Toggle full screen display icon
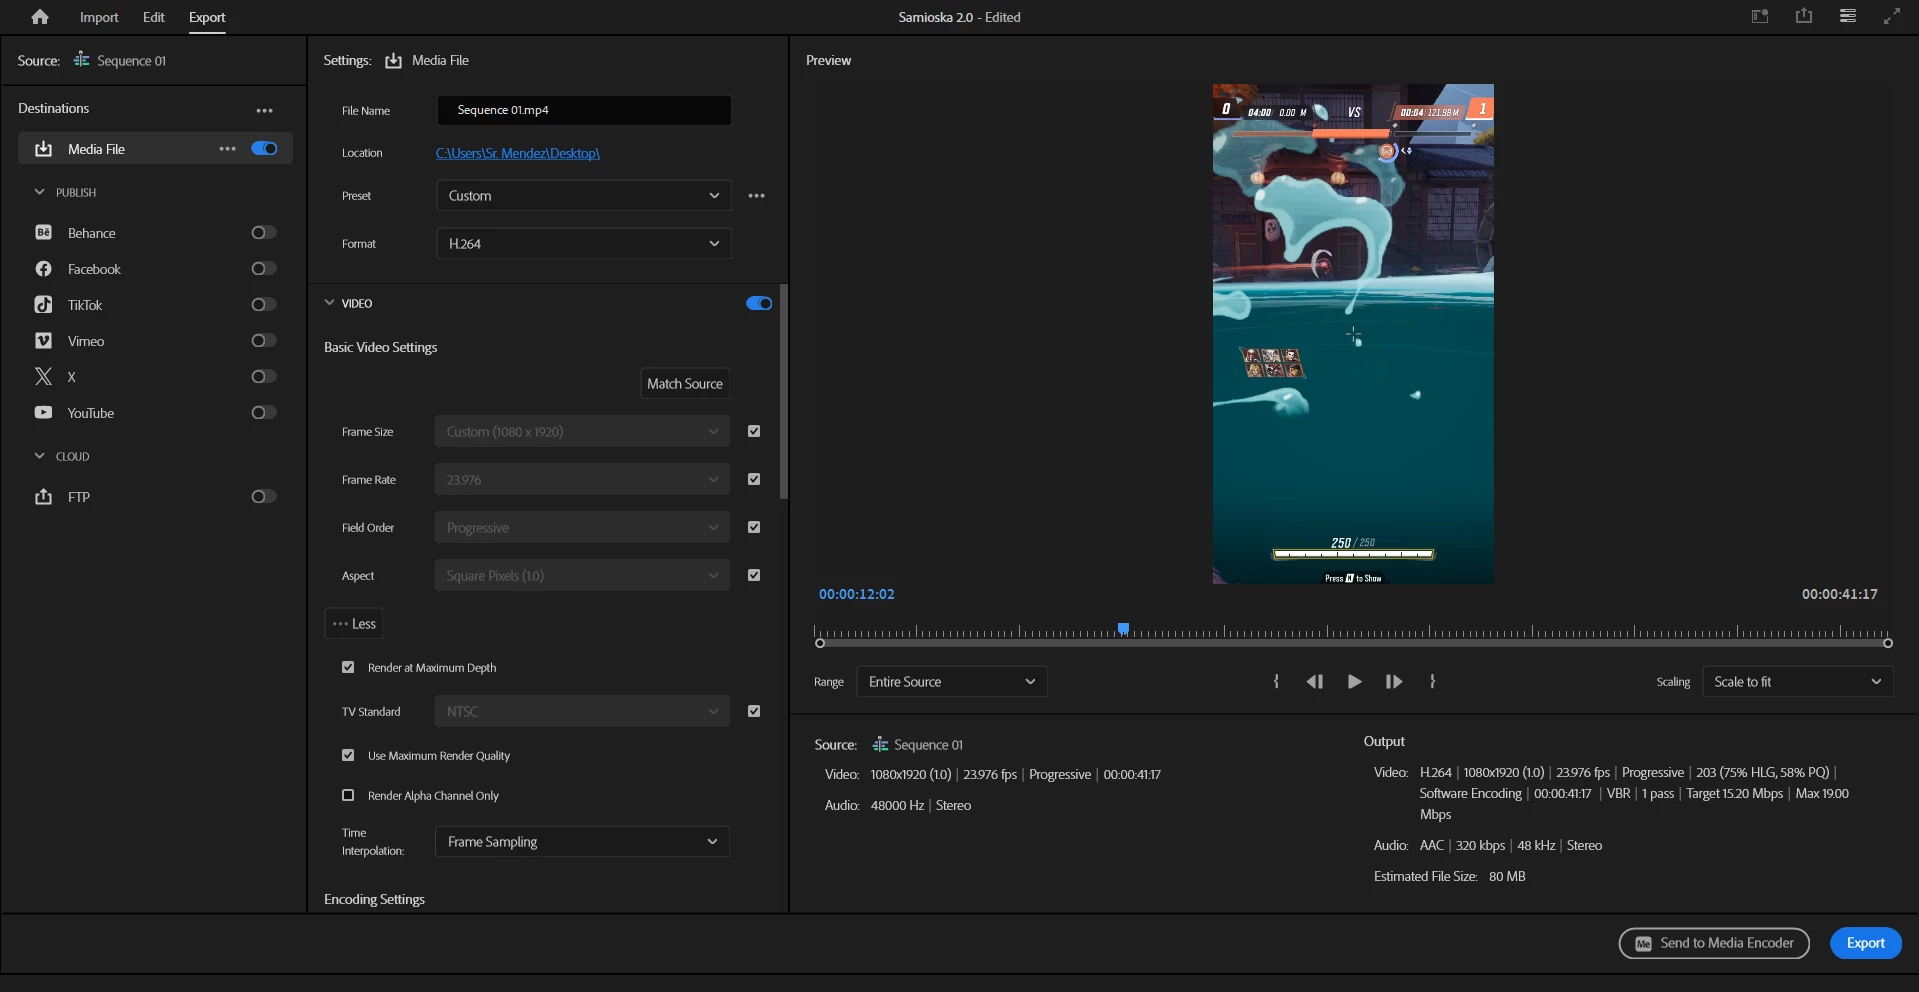The width and height of the screenshot is (1919, 992). coord(1892,16)
